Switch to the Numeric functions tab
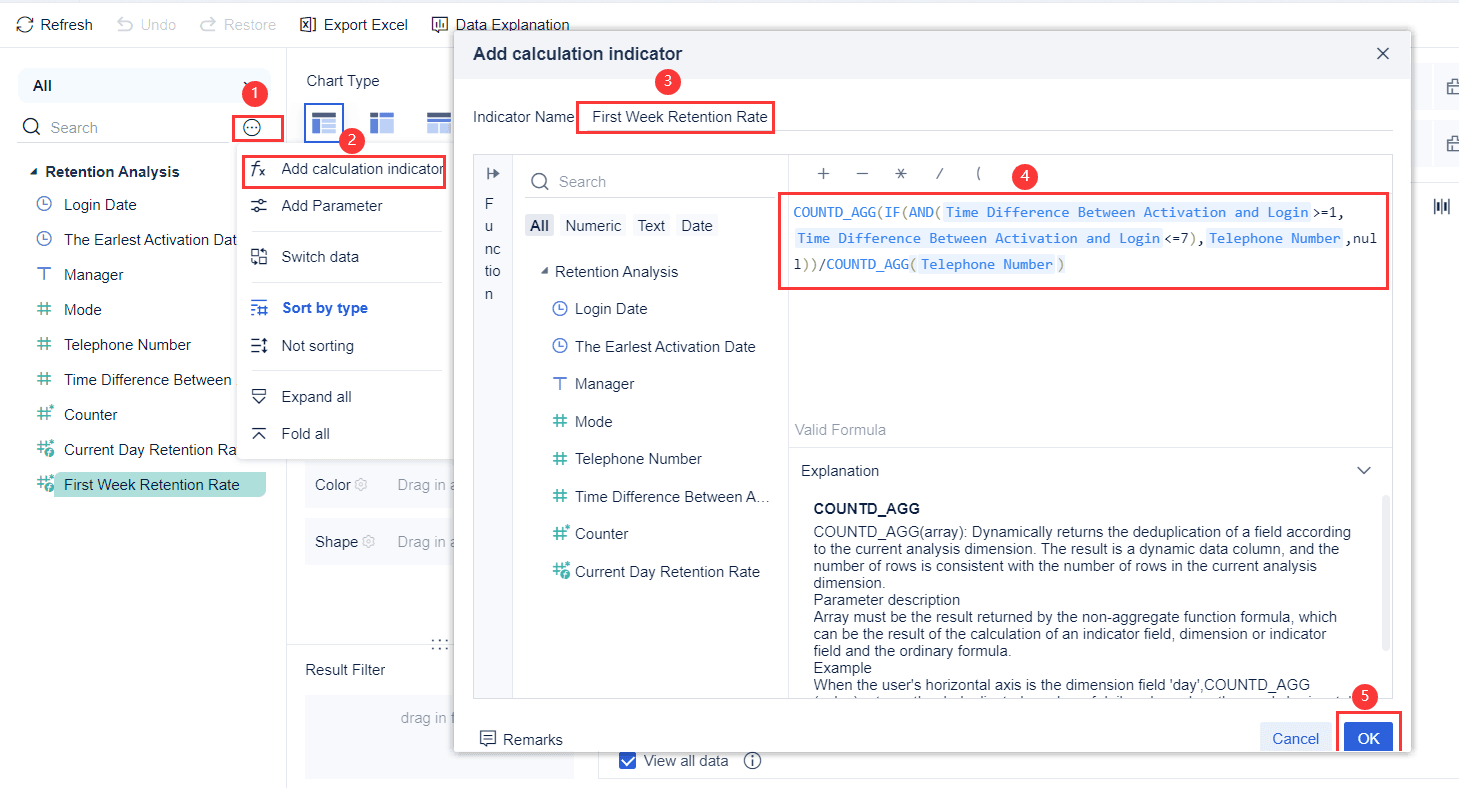Screen dimensions: 1459x788 click(x=593, y=225)
